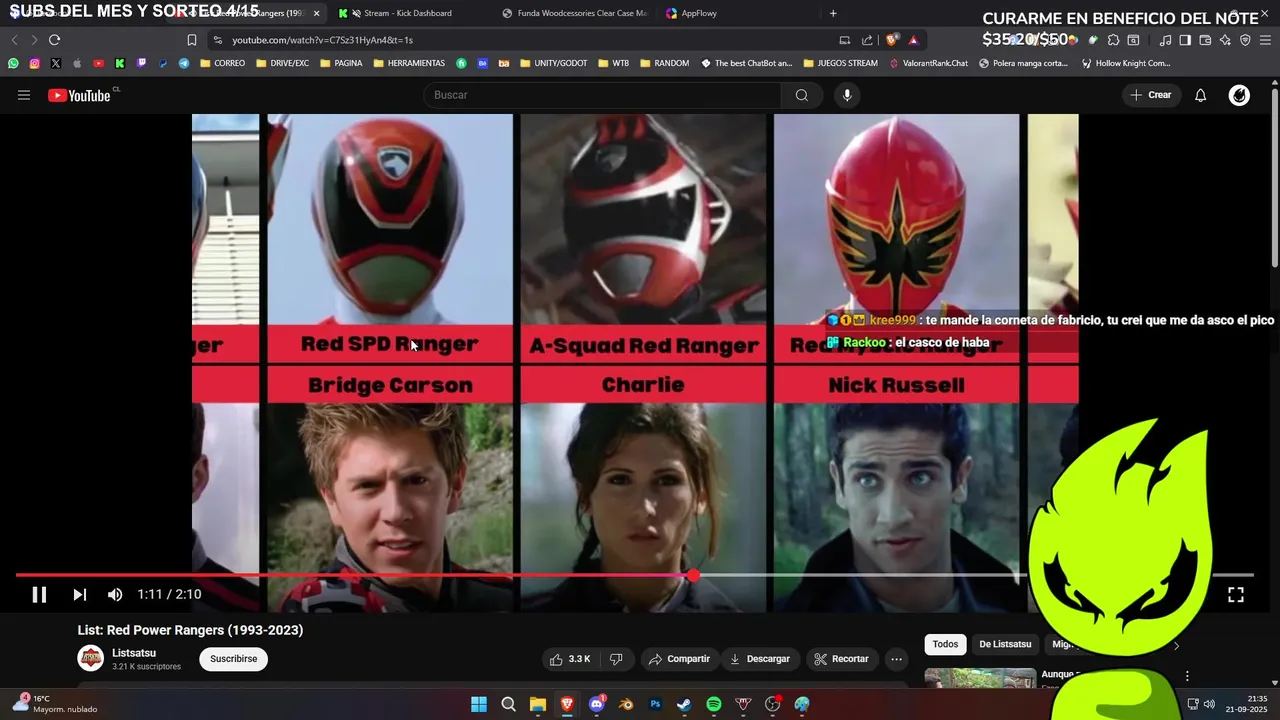Skip to next video
The height and width of the screenshot is (720, 1280).
point(79,594)
